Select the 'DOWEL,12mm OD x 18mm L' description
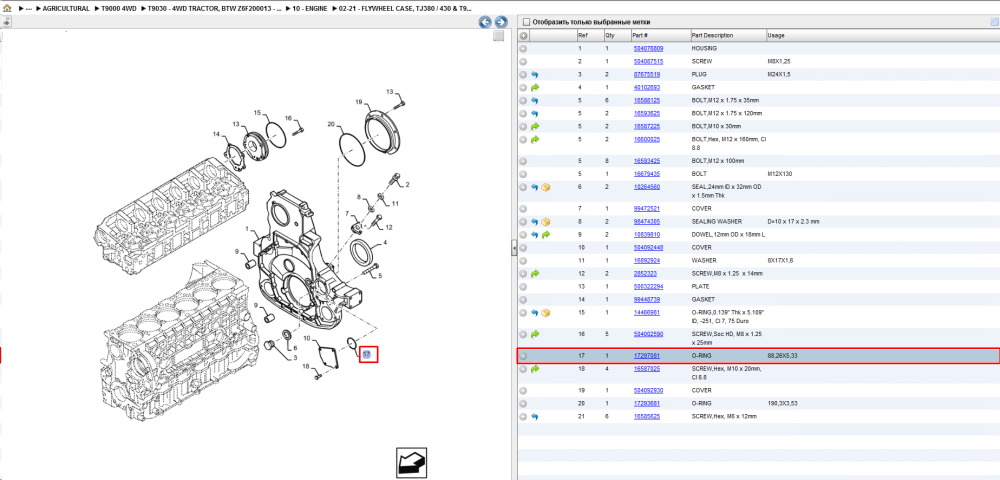Viewport: 1000px width, 480px height. point(728,235)
